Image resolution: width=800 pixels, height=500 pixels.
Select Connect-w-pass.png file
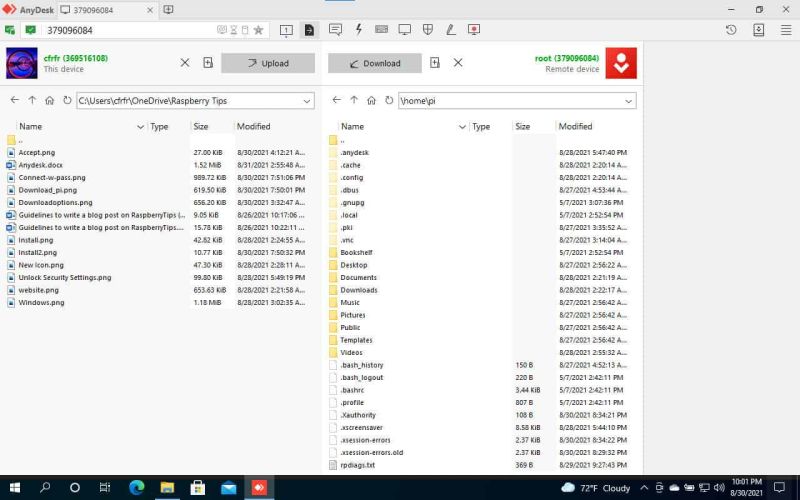[x=52, y=178]
